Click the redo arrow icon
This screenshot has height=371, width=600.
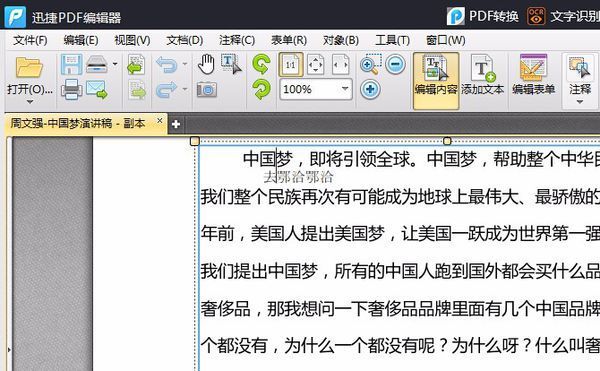tap(167, 90)
